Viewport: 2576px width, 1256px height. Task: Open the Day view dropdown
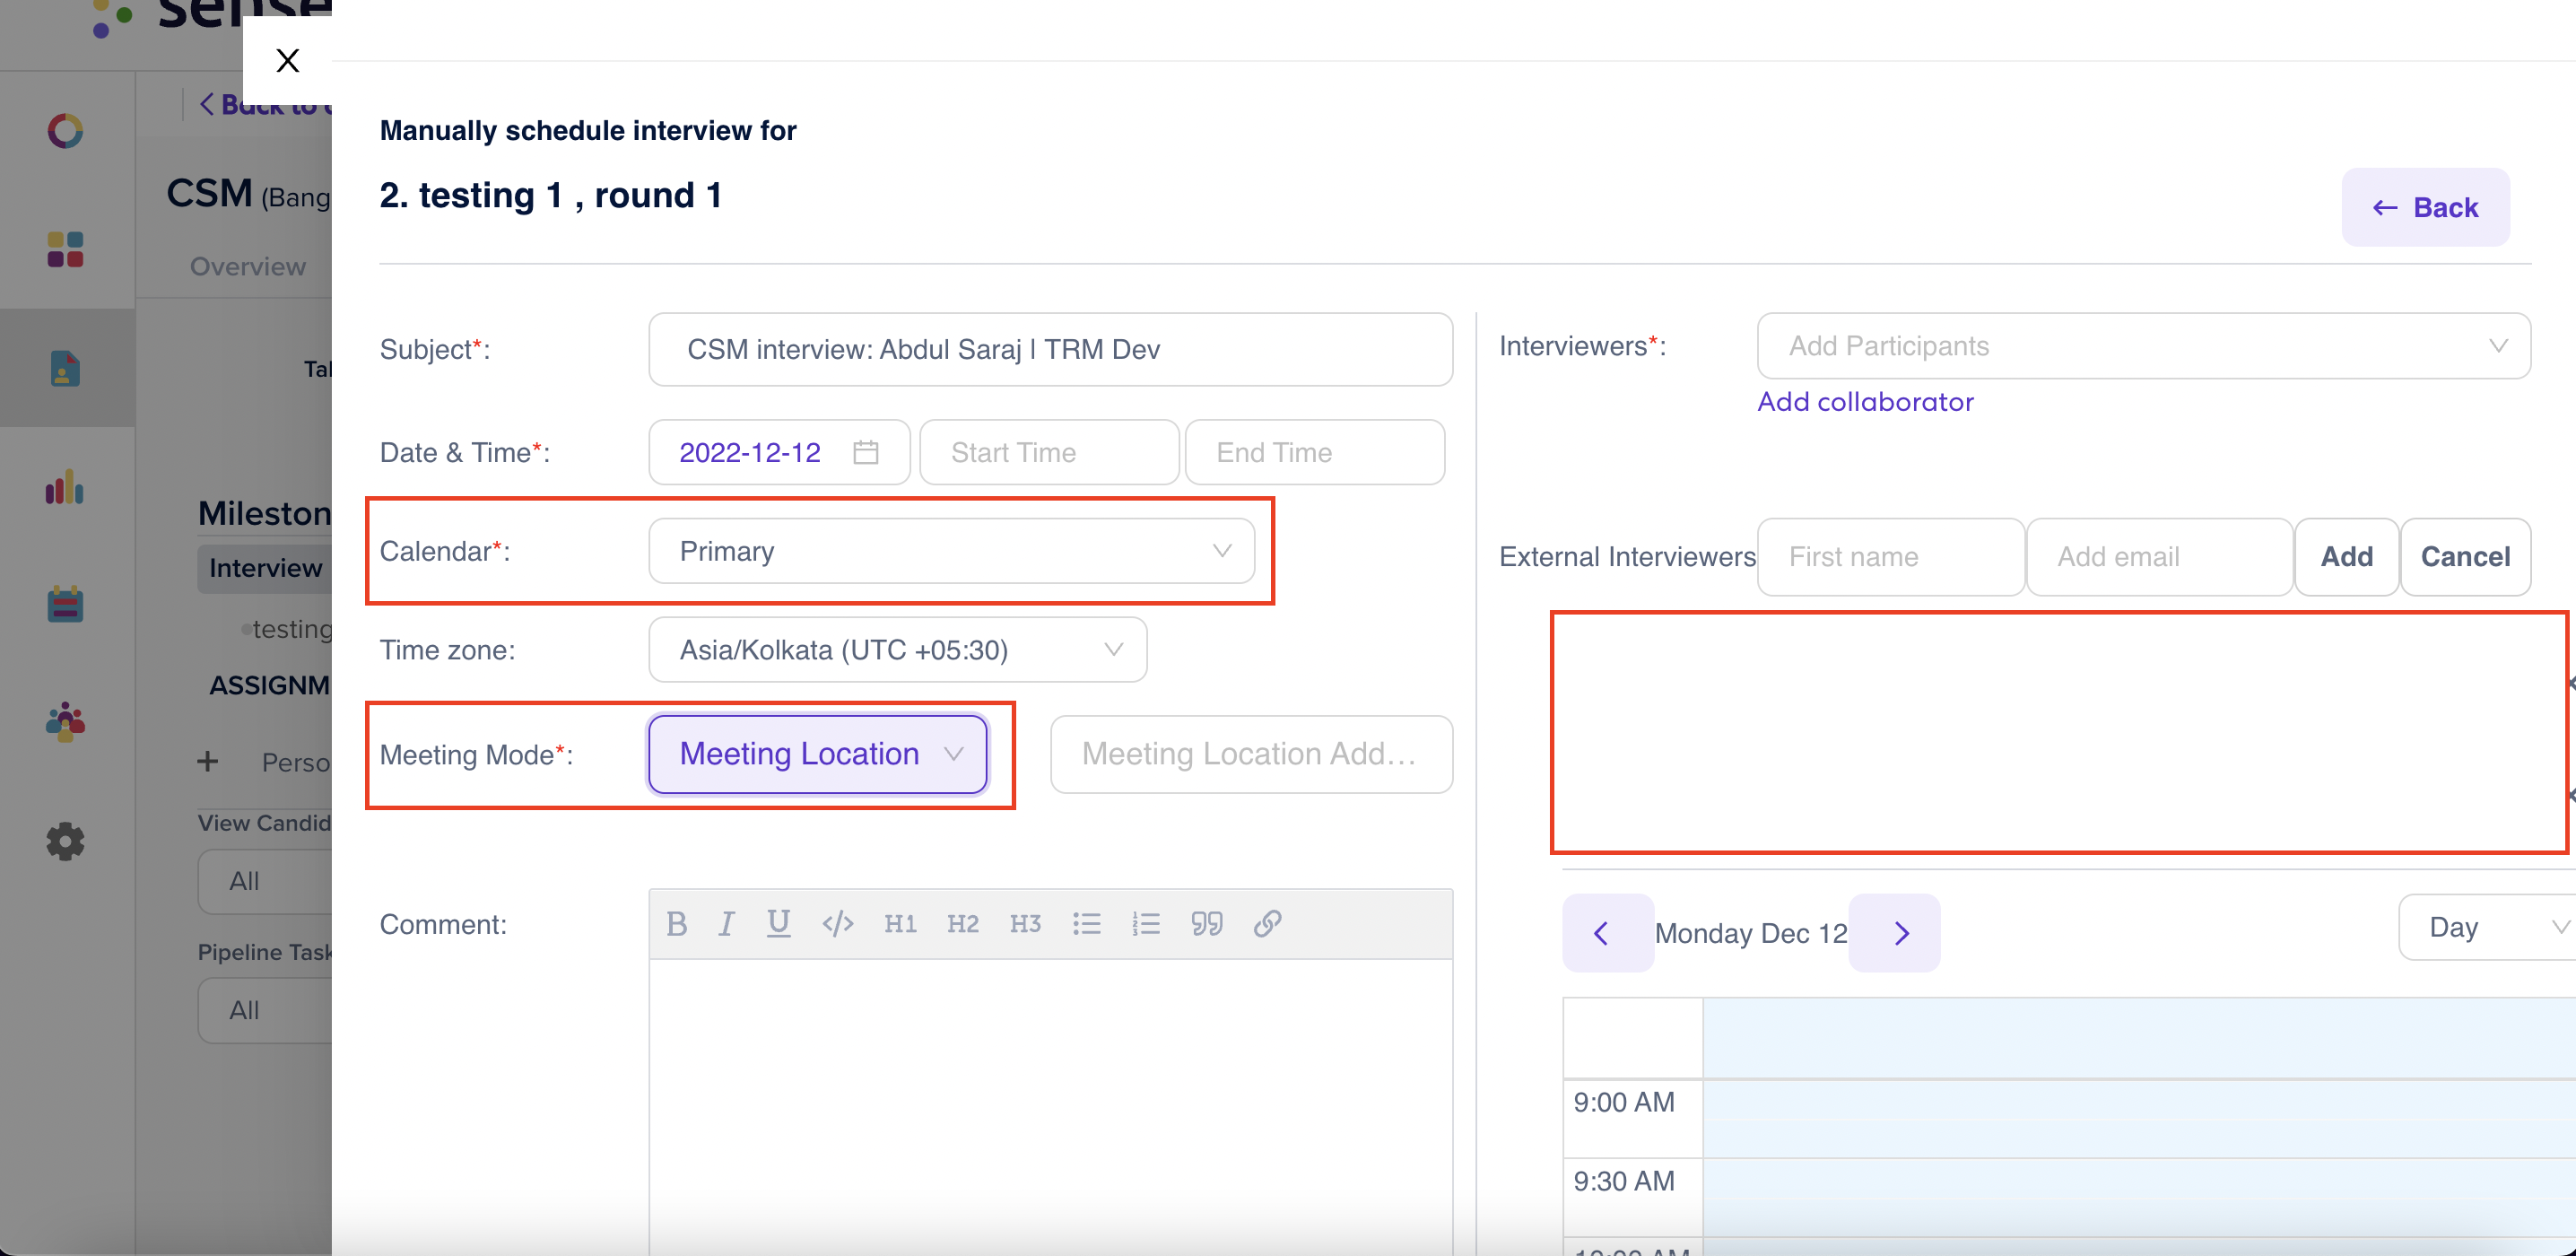(x=2487, y=927)
